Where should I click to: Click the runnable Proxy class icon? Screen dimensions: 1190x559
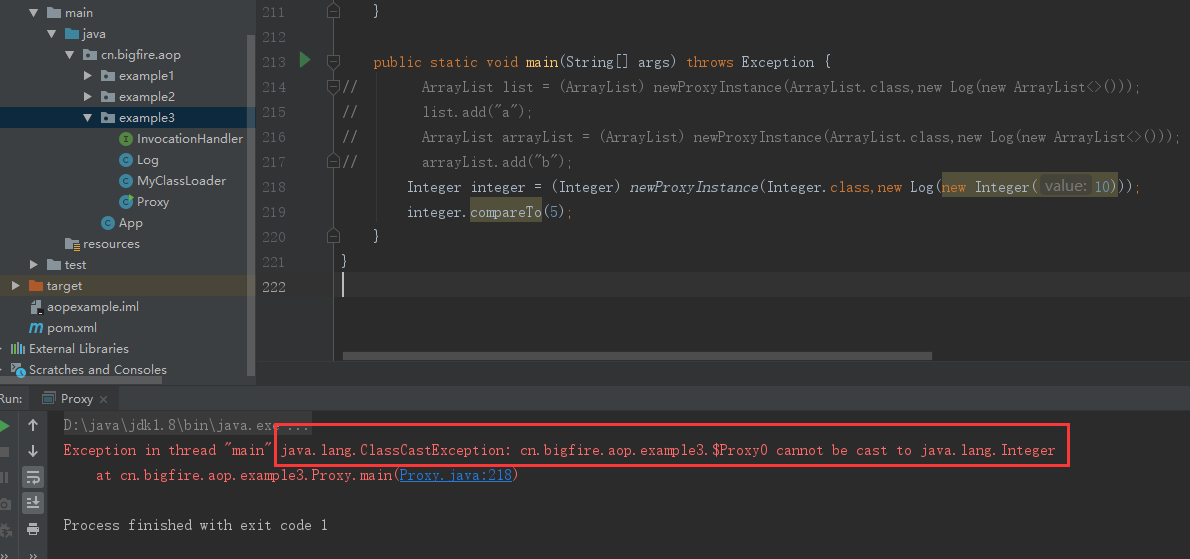click(126, 202)
